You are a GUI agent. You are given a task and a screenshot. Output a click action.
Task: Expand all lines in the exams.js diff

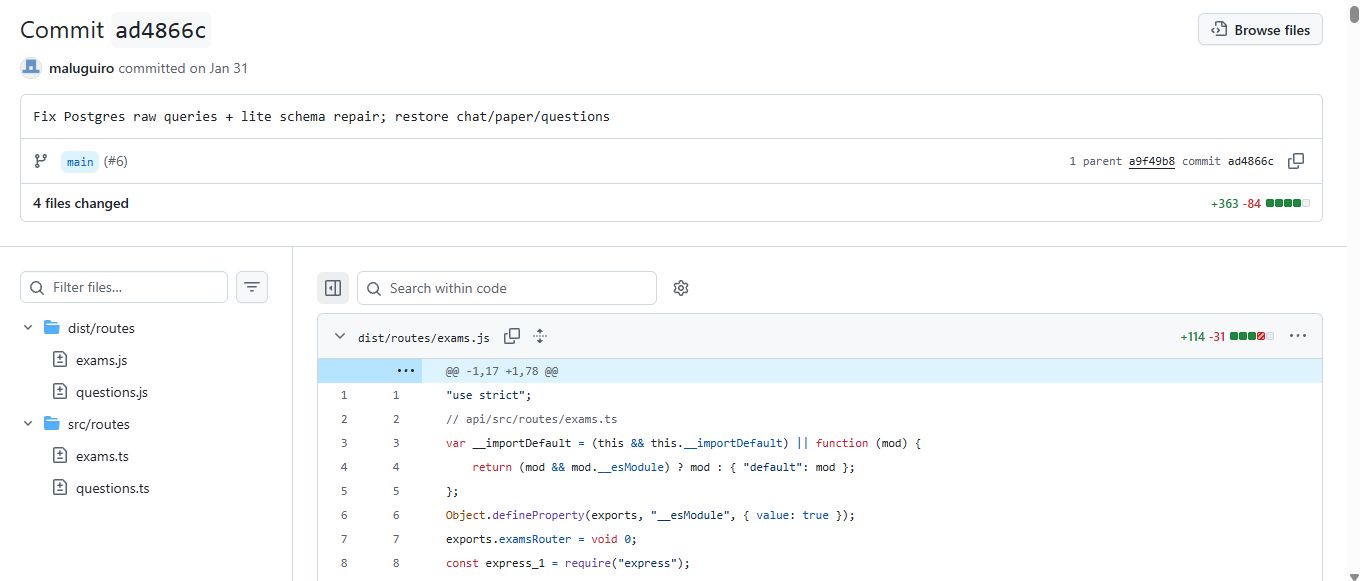coord(540,336)
